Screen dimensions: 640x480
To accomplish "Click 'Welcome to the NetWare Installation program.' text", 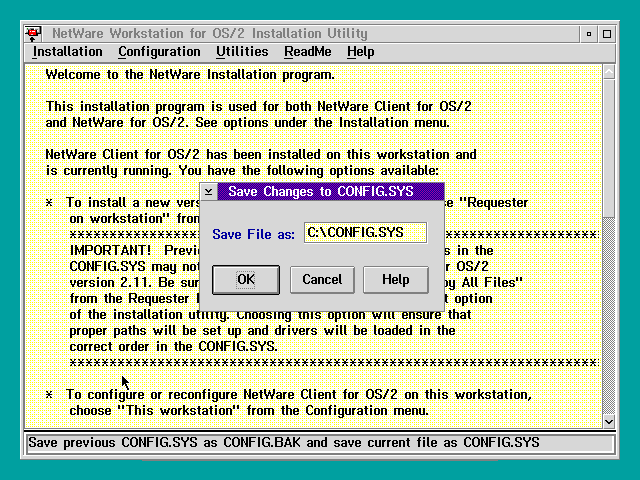I will tap(190, 75).
